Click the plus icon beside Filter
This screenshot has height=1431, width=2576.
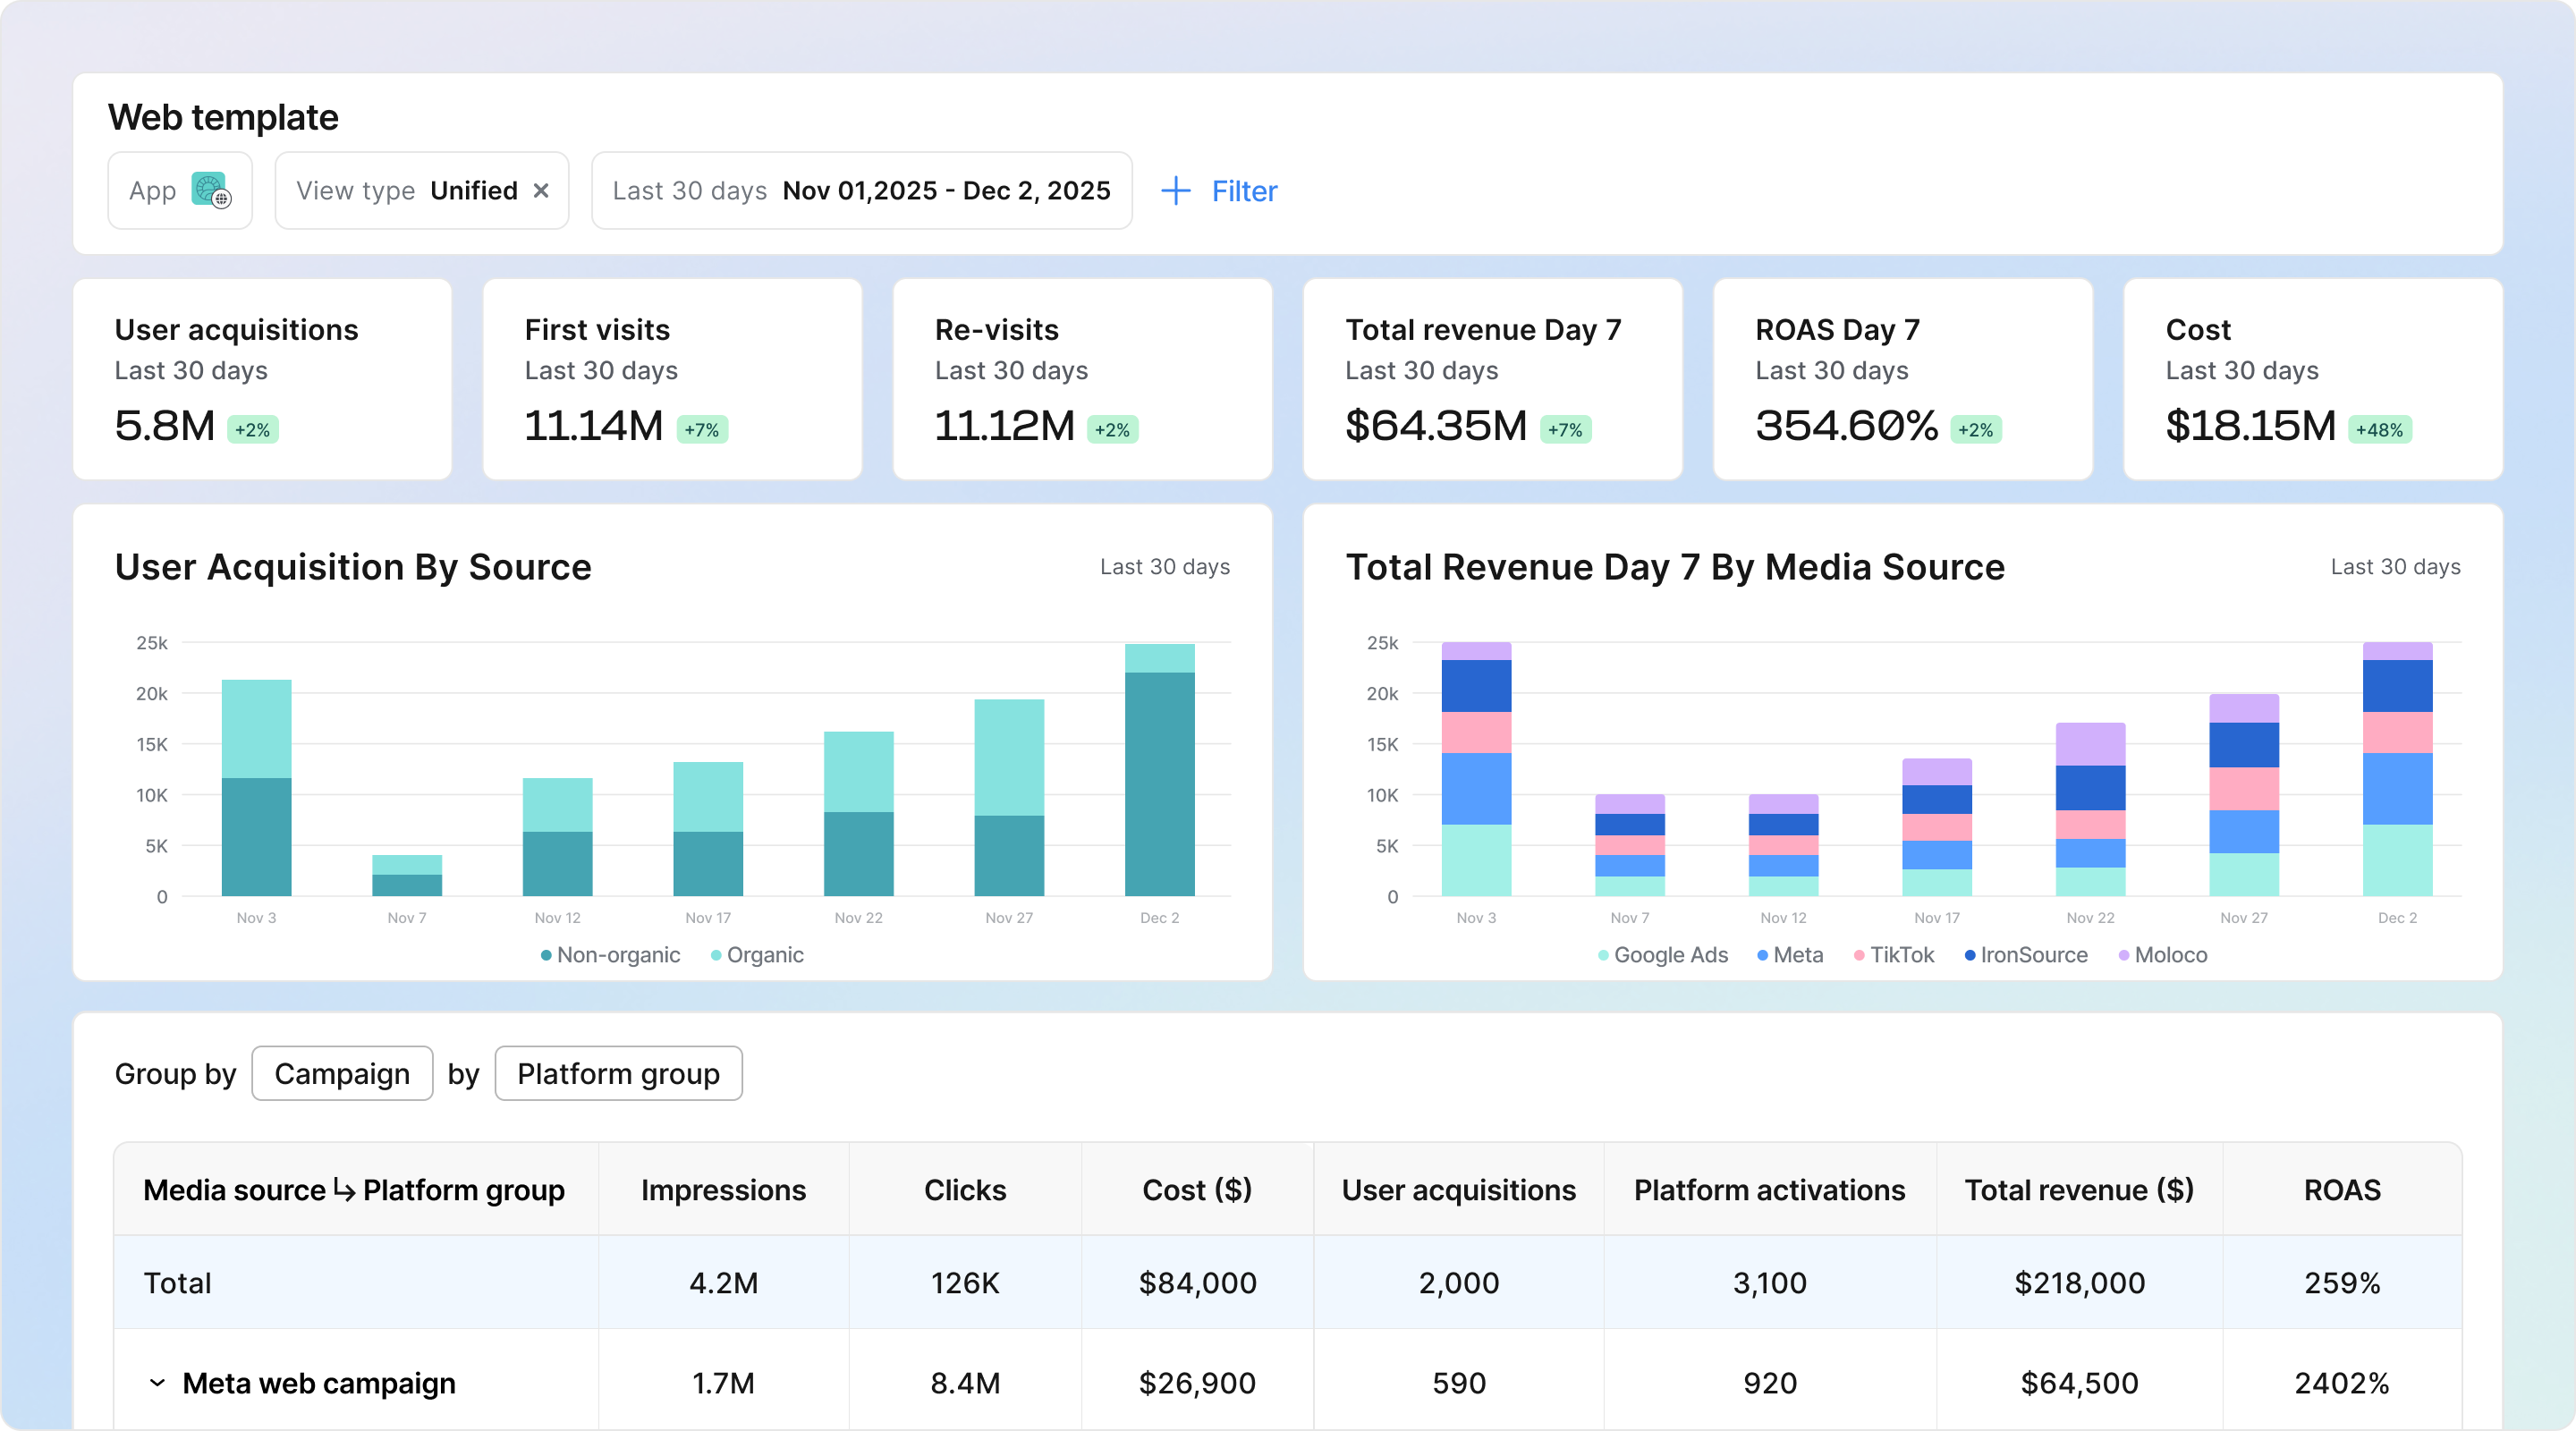pos(1176,191)
